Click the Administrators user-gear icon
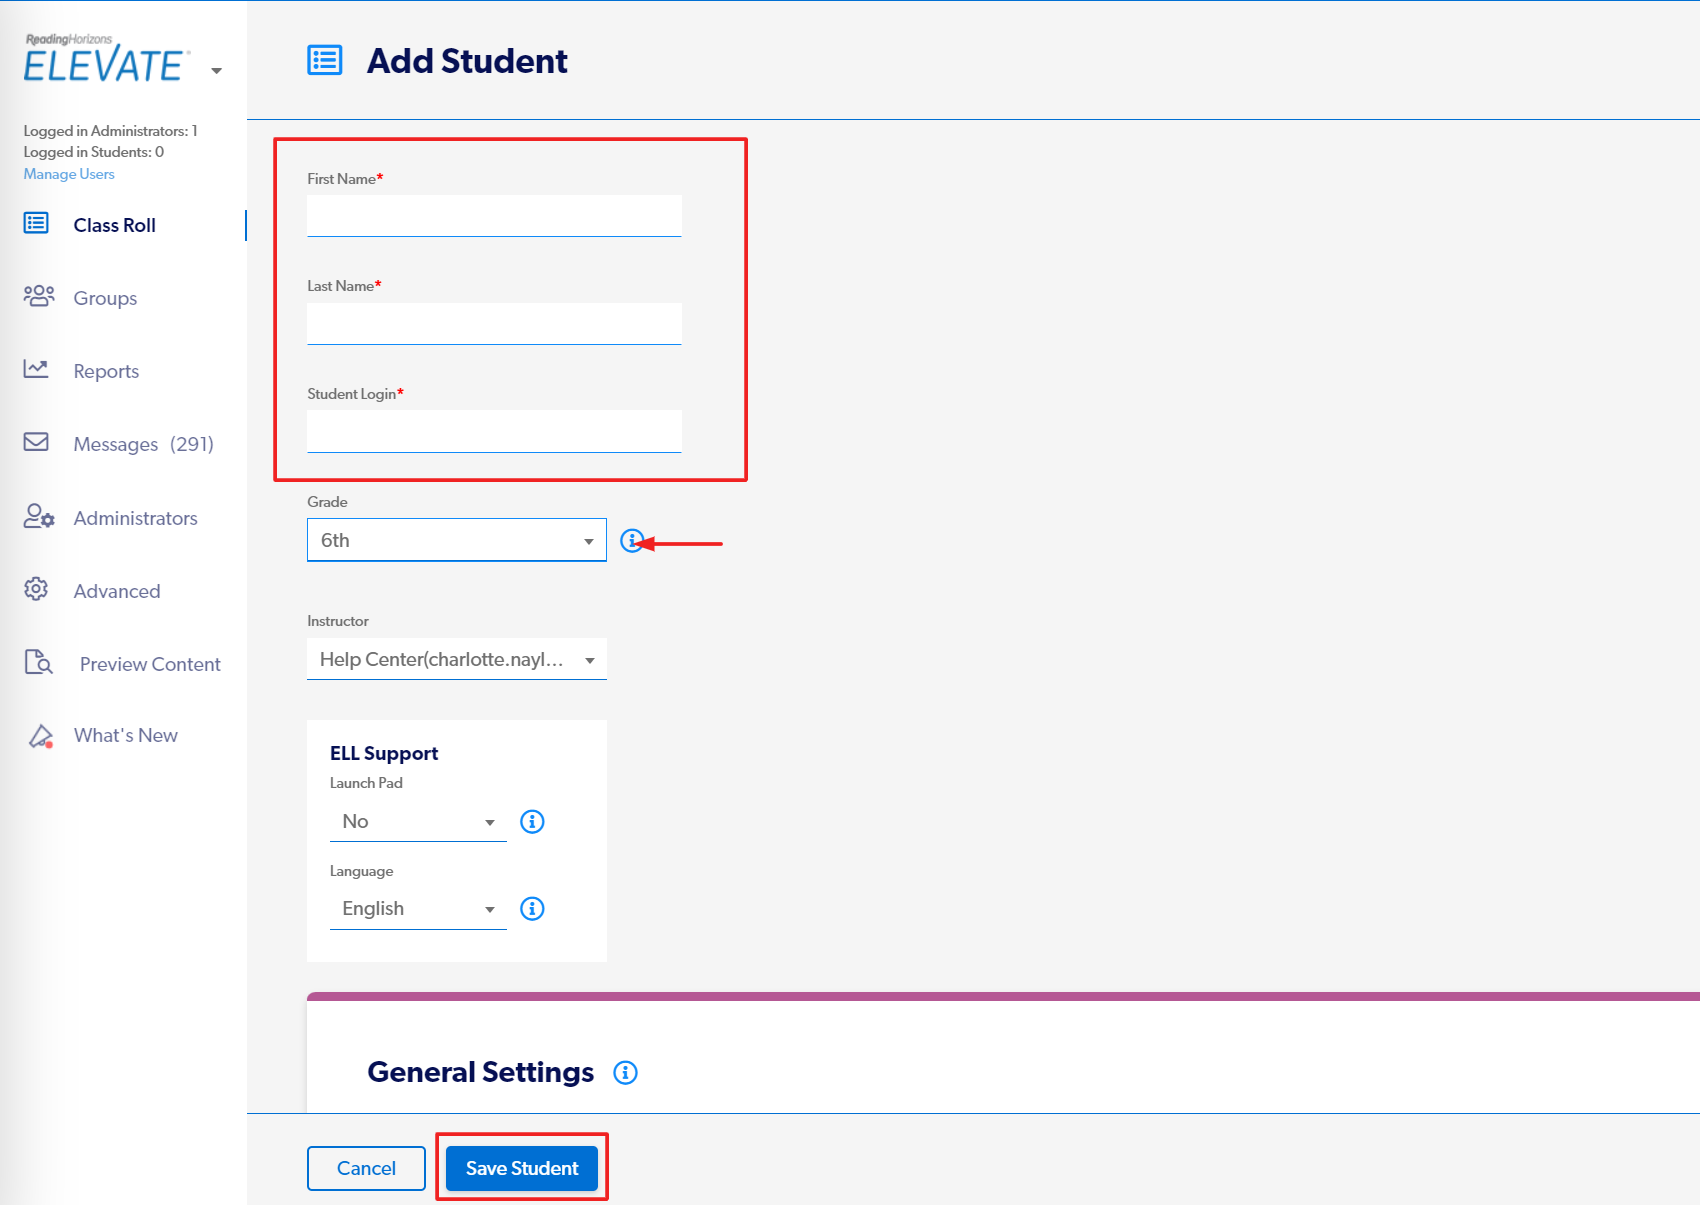1700x1205 pixels. [x=39, y=516]
